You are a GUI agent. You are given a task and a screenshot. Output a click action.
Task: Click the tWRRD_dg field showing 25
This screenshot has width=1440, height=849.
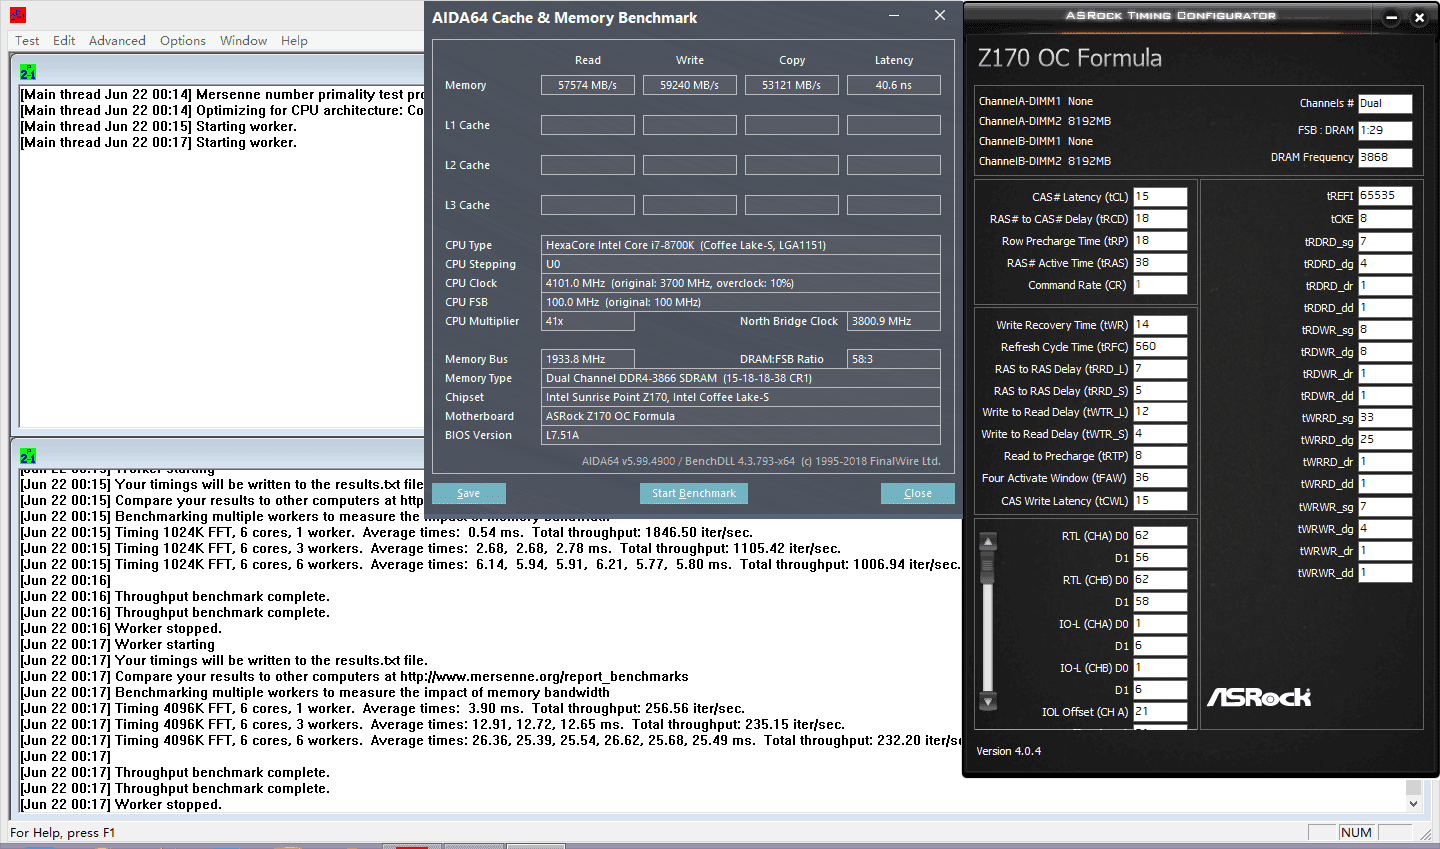coord(1385,440)
